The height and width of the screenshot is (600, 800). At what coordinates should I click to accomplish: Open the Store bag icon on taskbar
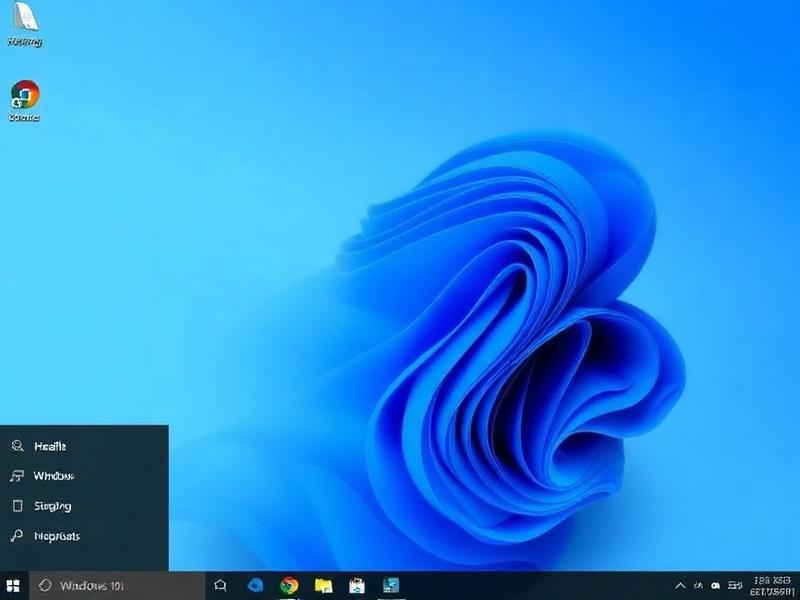[x=357, y=586]
